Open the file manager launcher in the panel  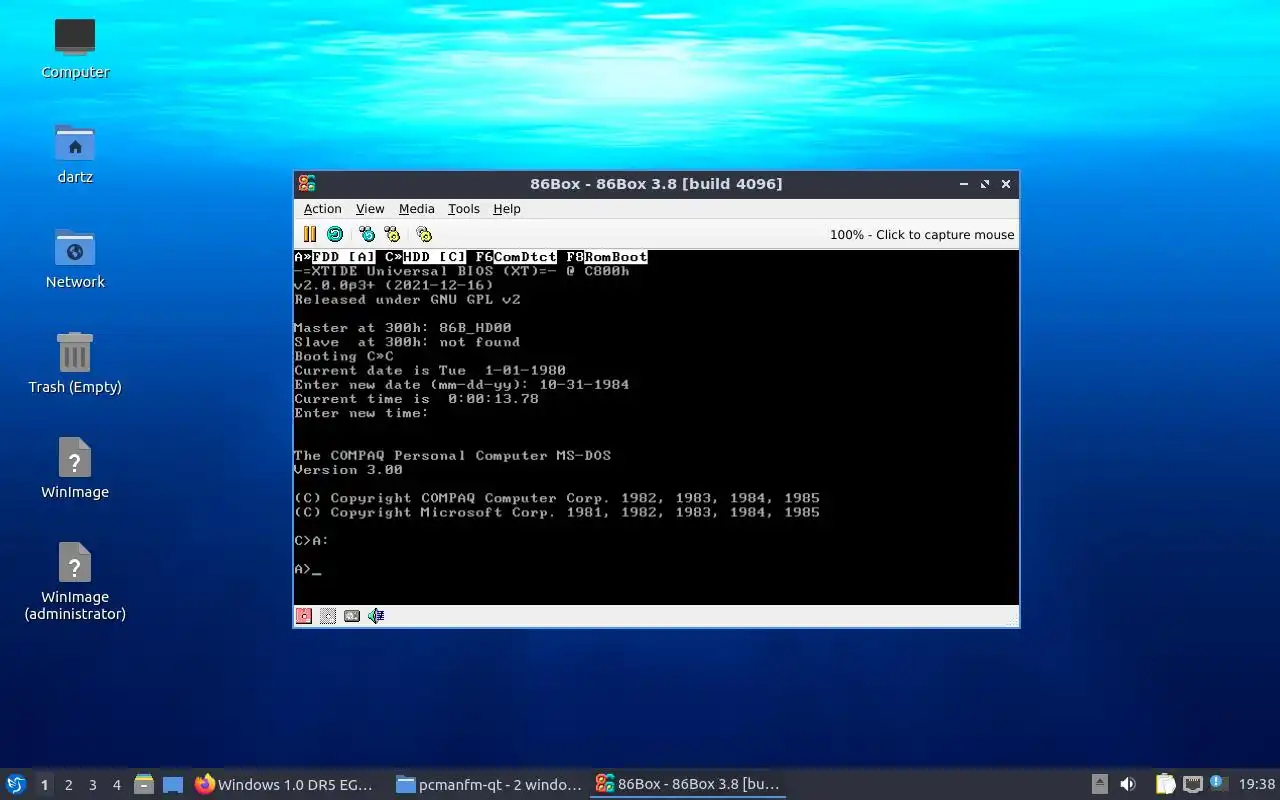[x=144, y=784]
